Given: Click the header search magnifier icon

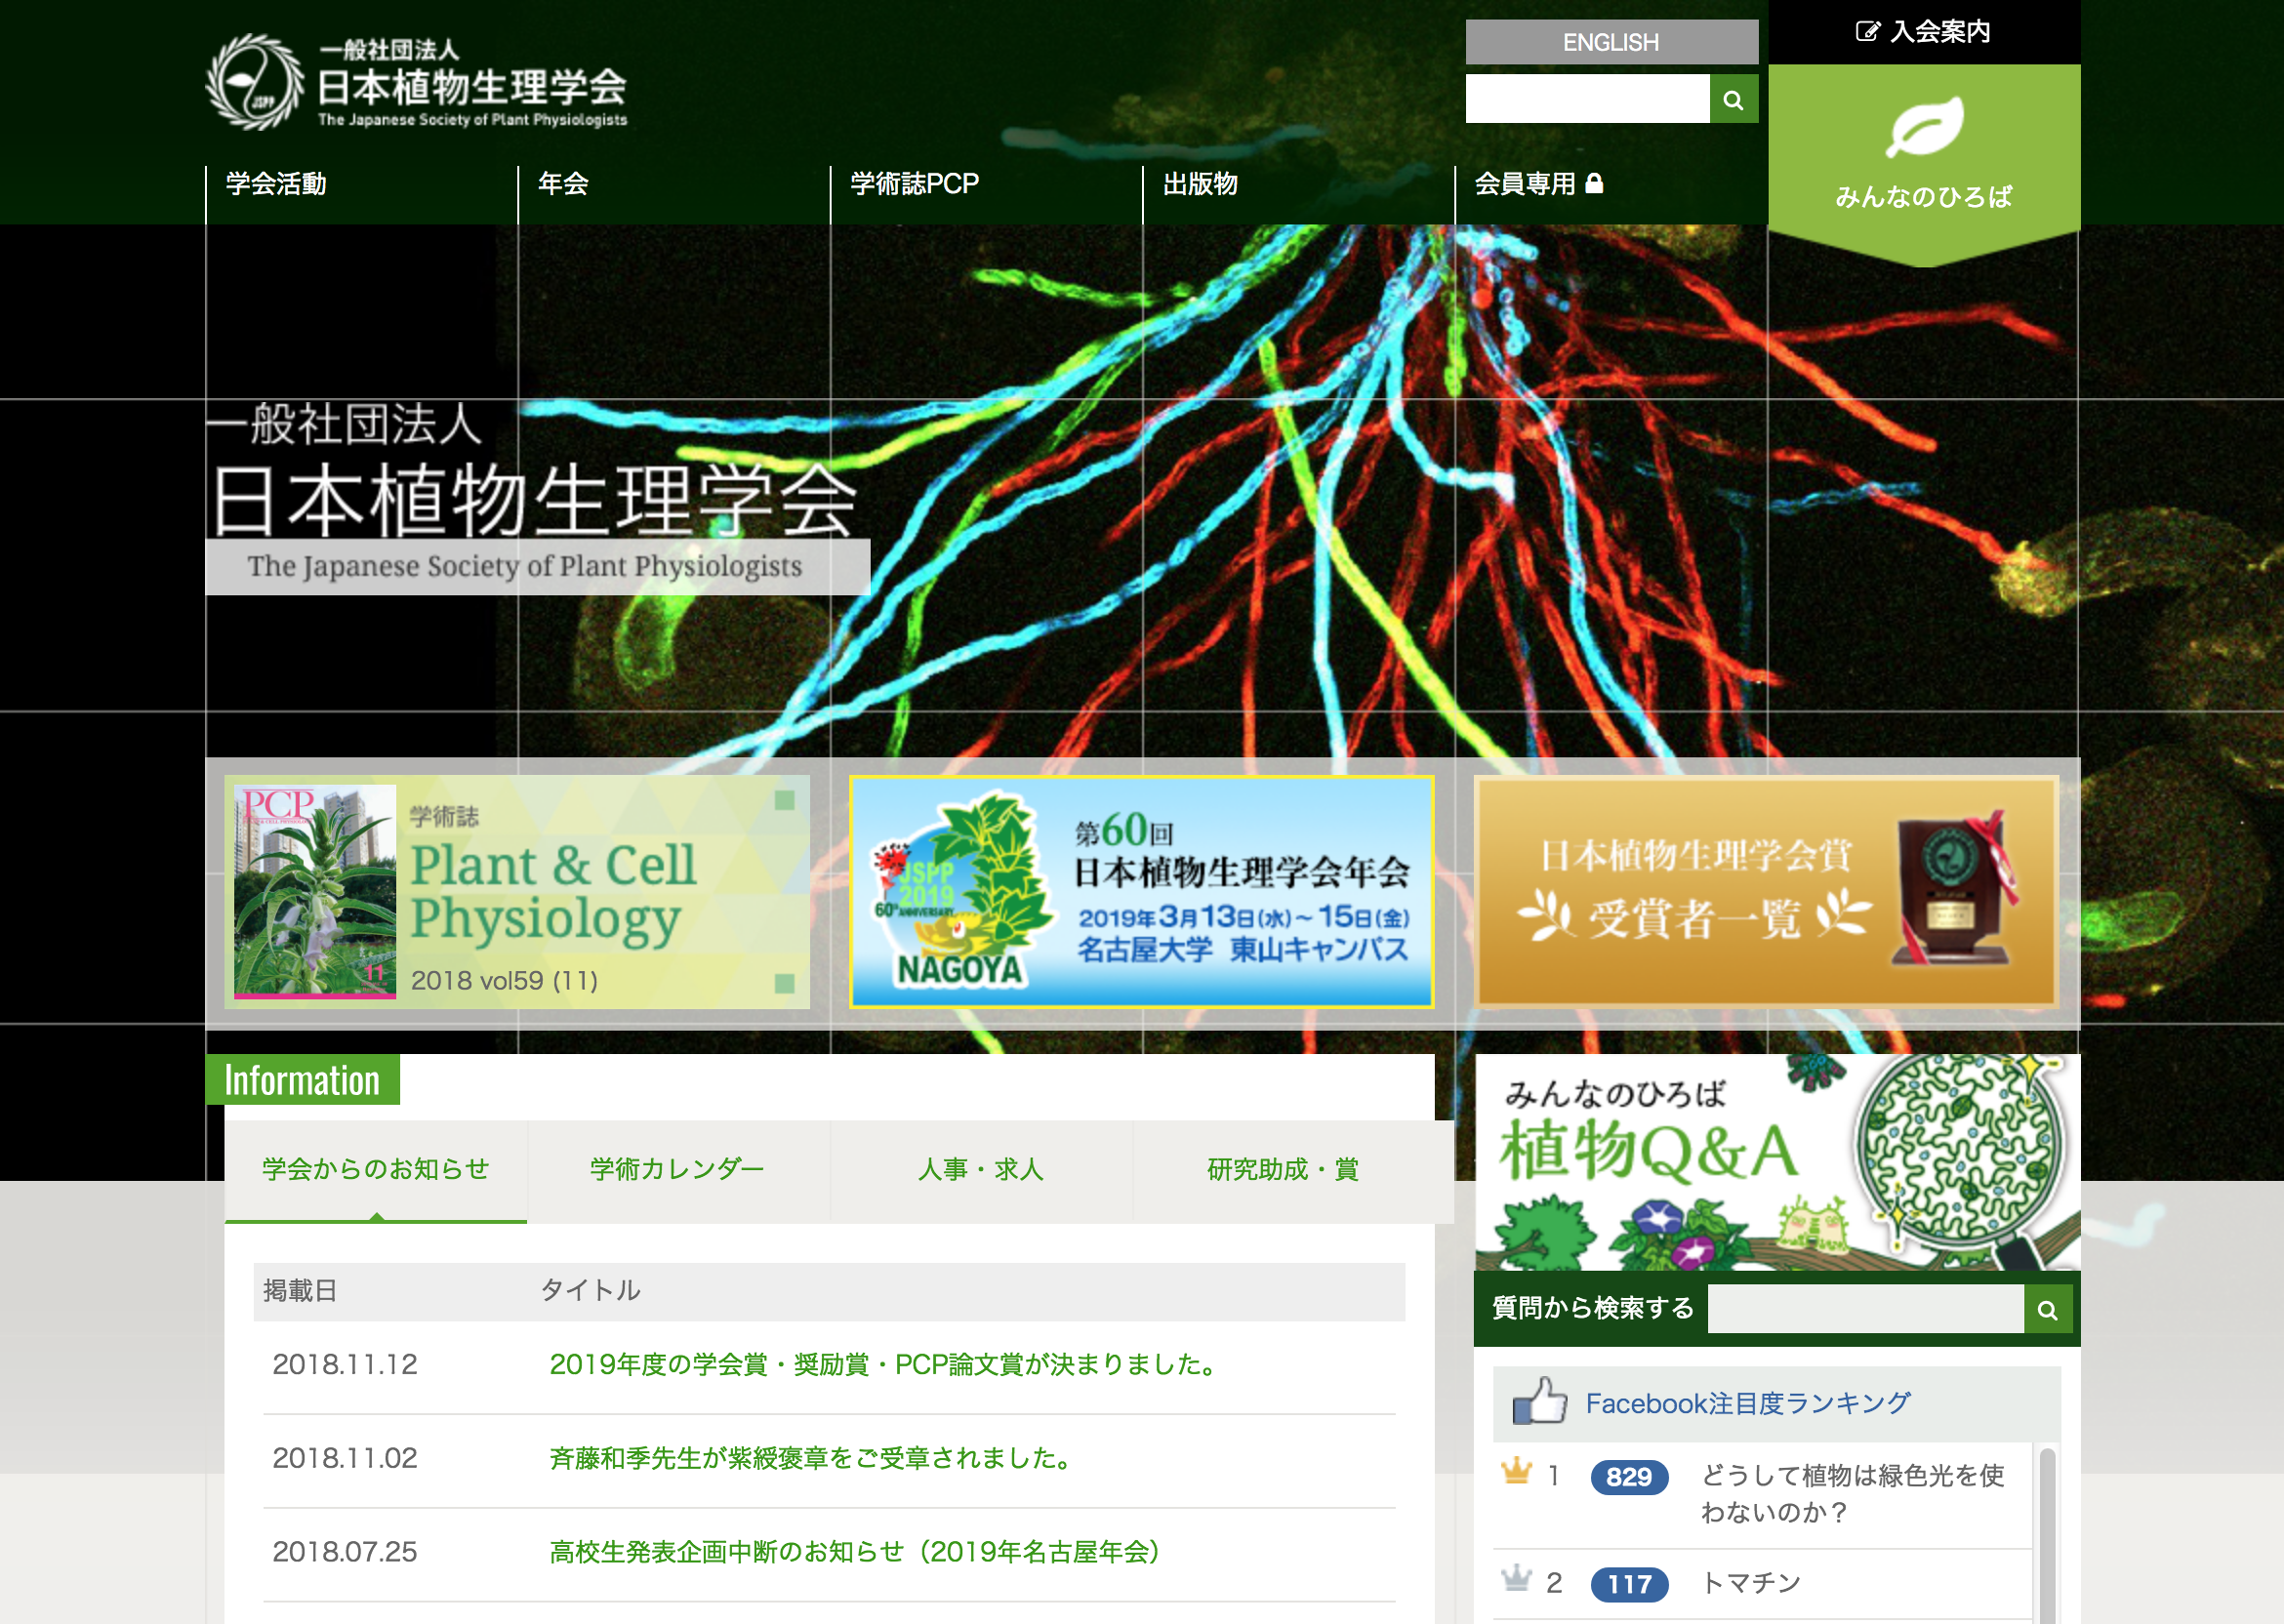Looking at the screenshot, I should (1733, 100).
